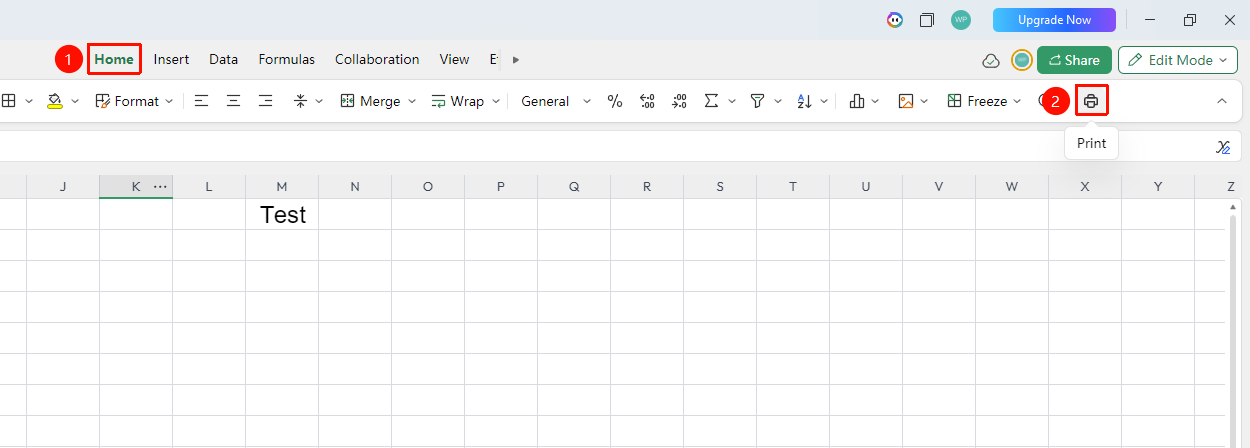Expand the AutoSum function list arrow

point(732,101)
